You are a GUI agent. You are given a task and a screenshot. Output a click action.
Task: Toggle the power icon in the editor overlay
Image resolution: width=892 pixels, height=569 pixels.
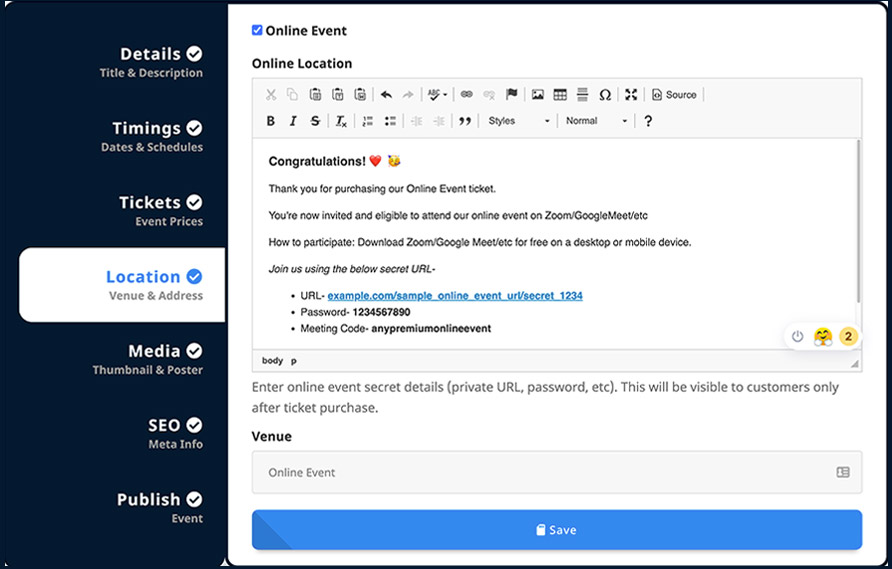(797, 336)
